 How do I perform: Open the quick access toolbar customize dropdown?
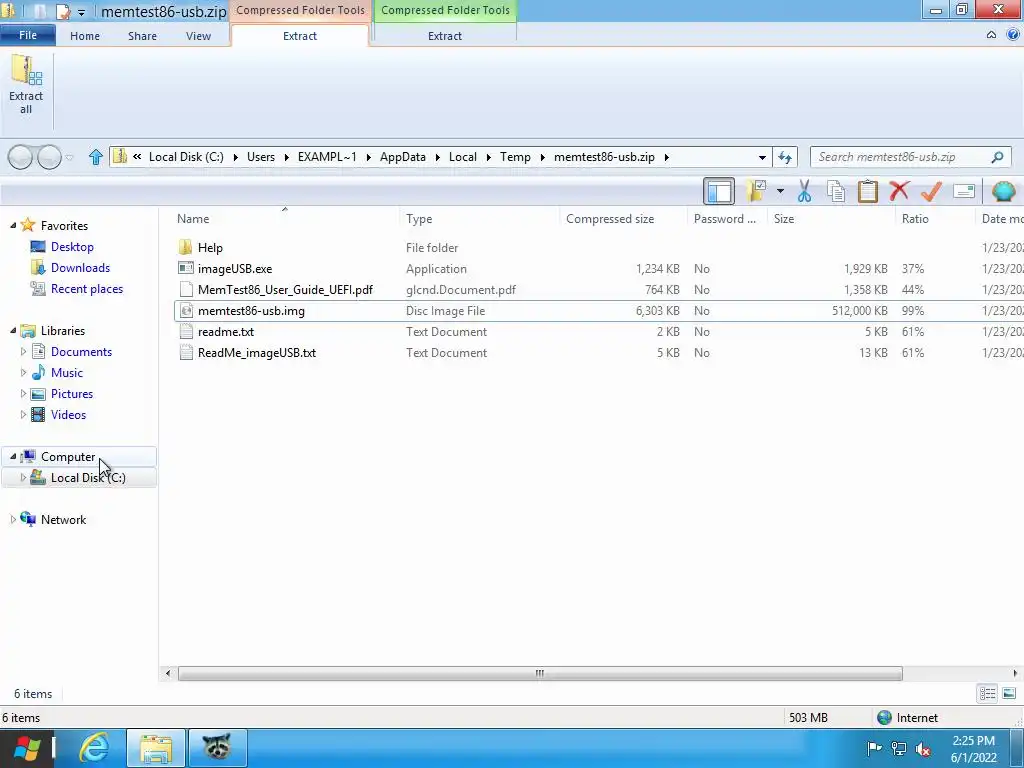pos(81,12)
